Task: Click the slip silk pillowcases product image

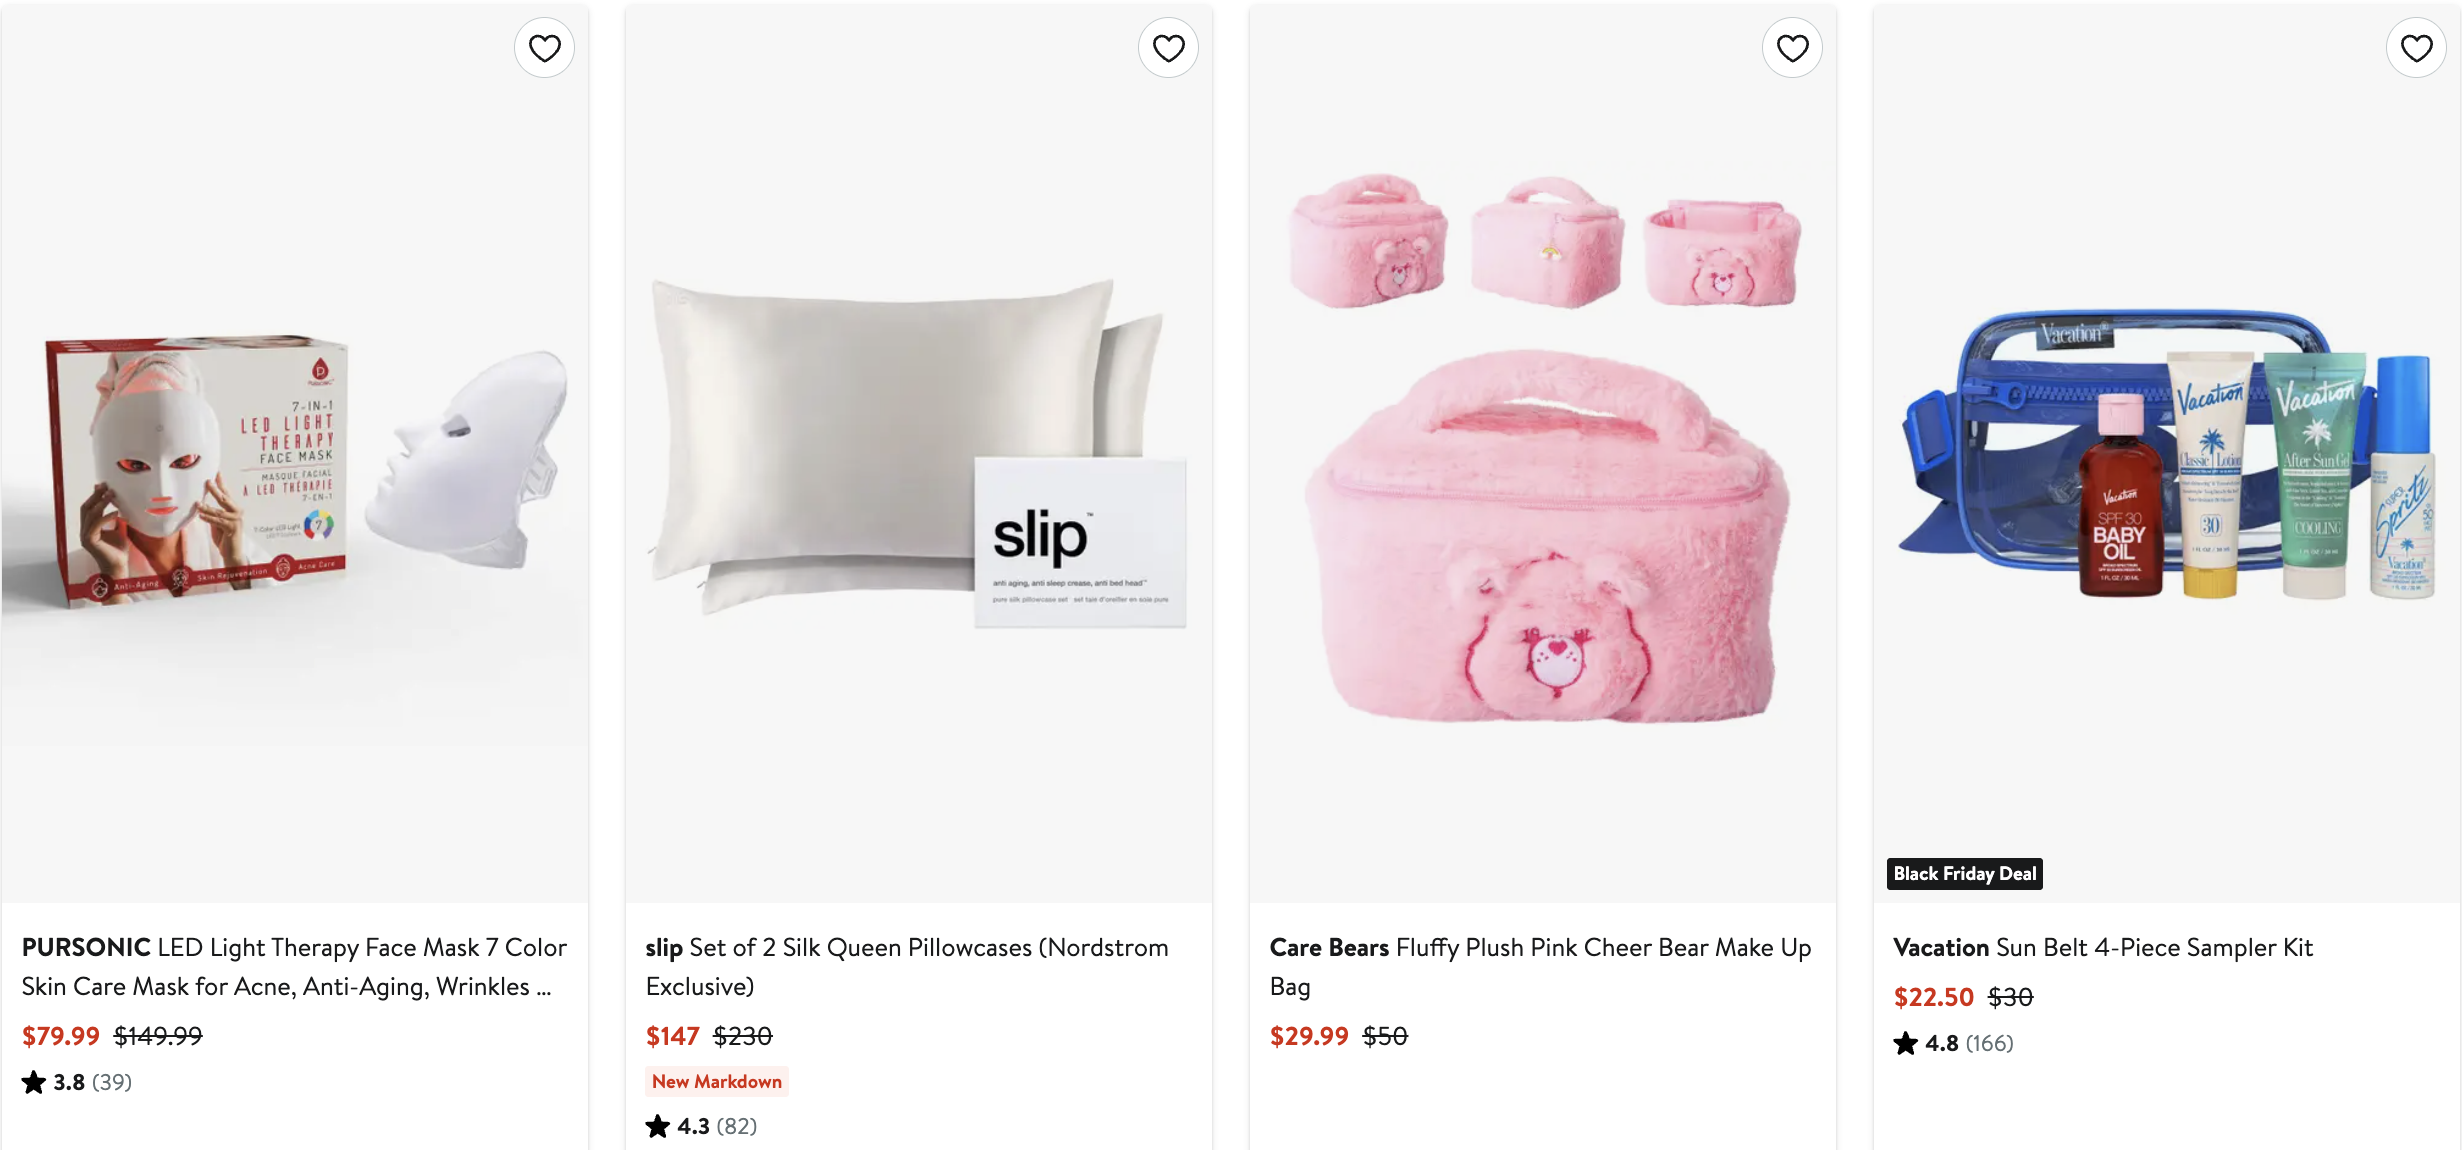Action: (918, 450)
